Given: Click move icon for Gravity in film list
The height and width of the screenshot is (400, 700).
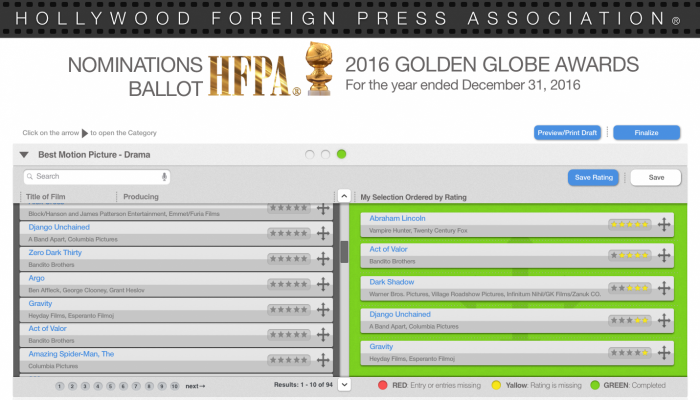Looking at the screenshot, I should click(323, 309).
